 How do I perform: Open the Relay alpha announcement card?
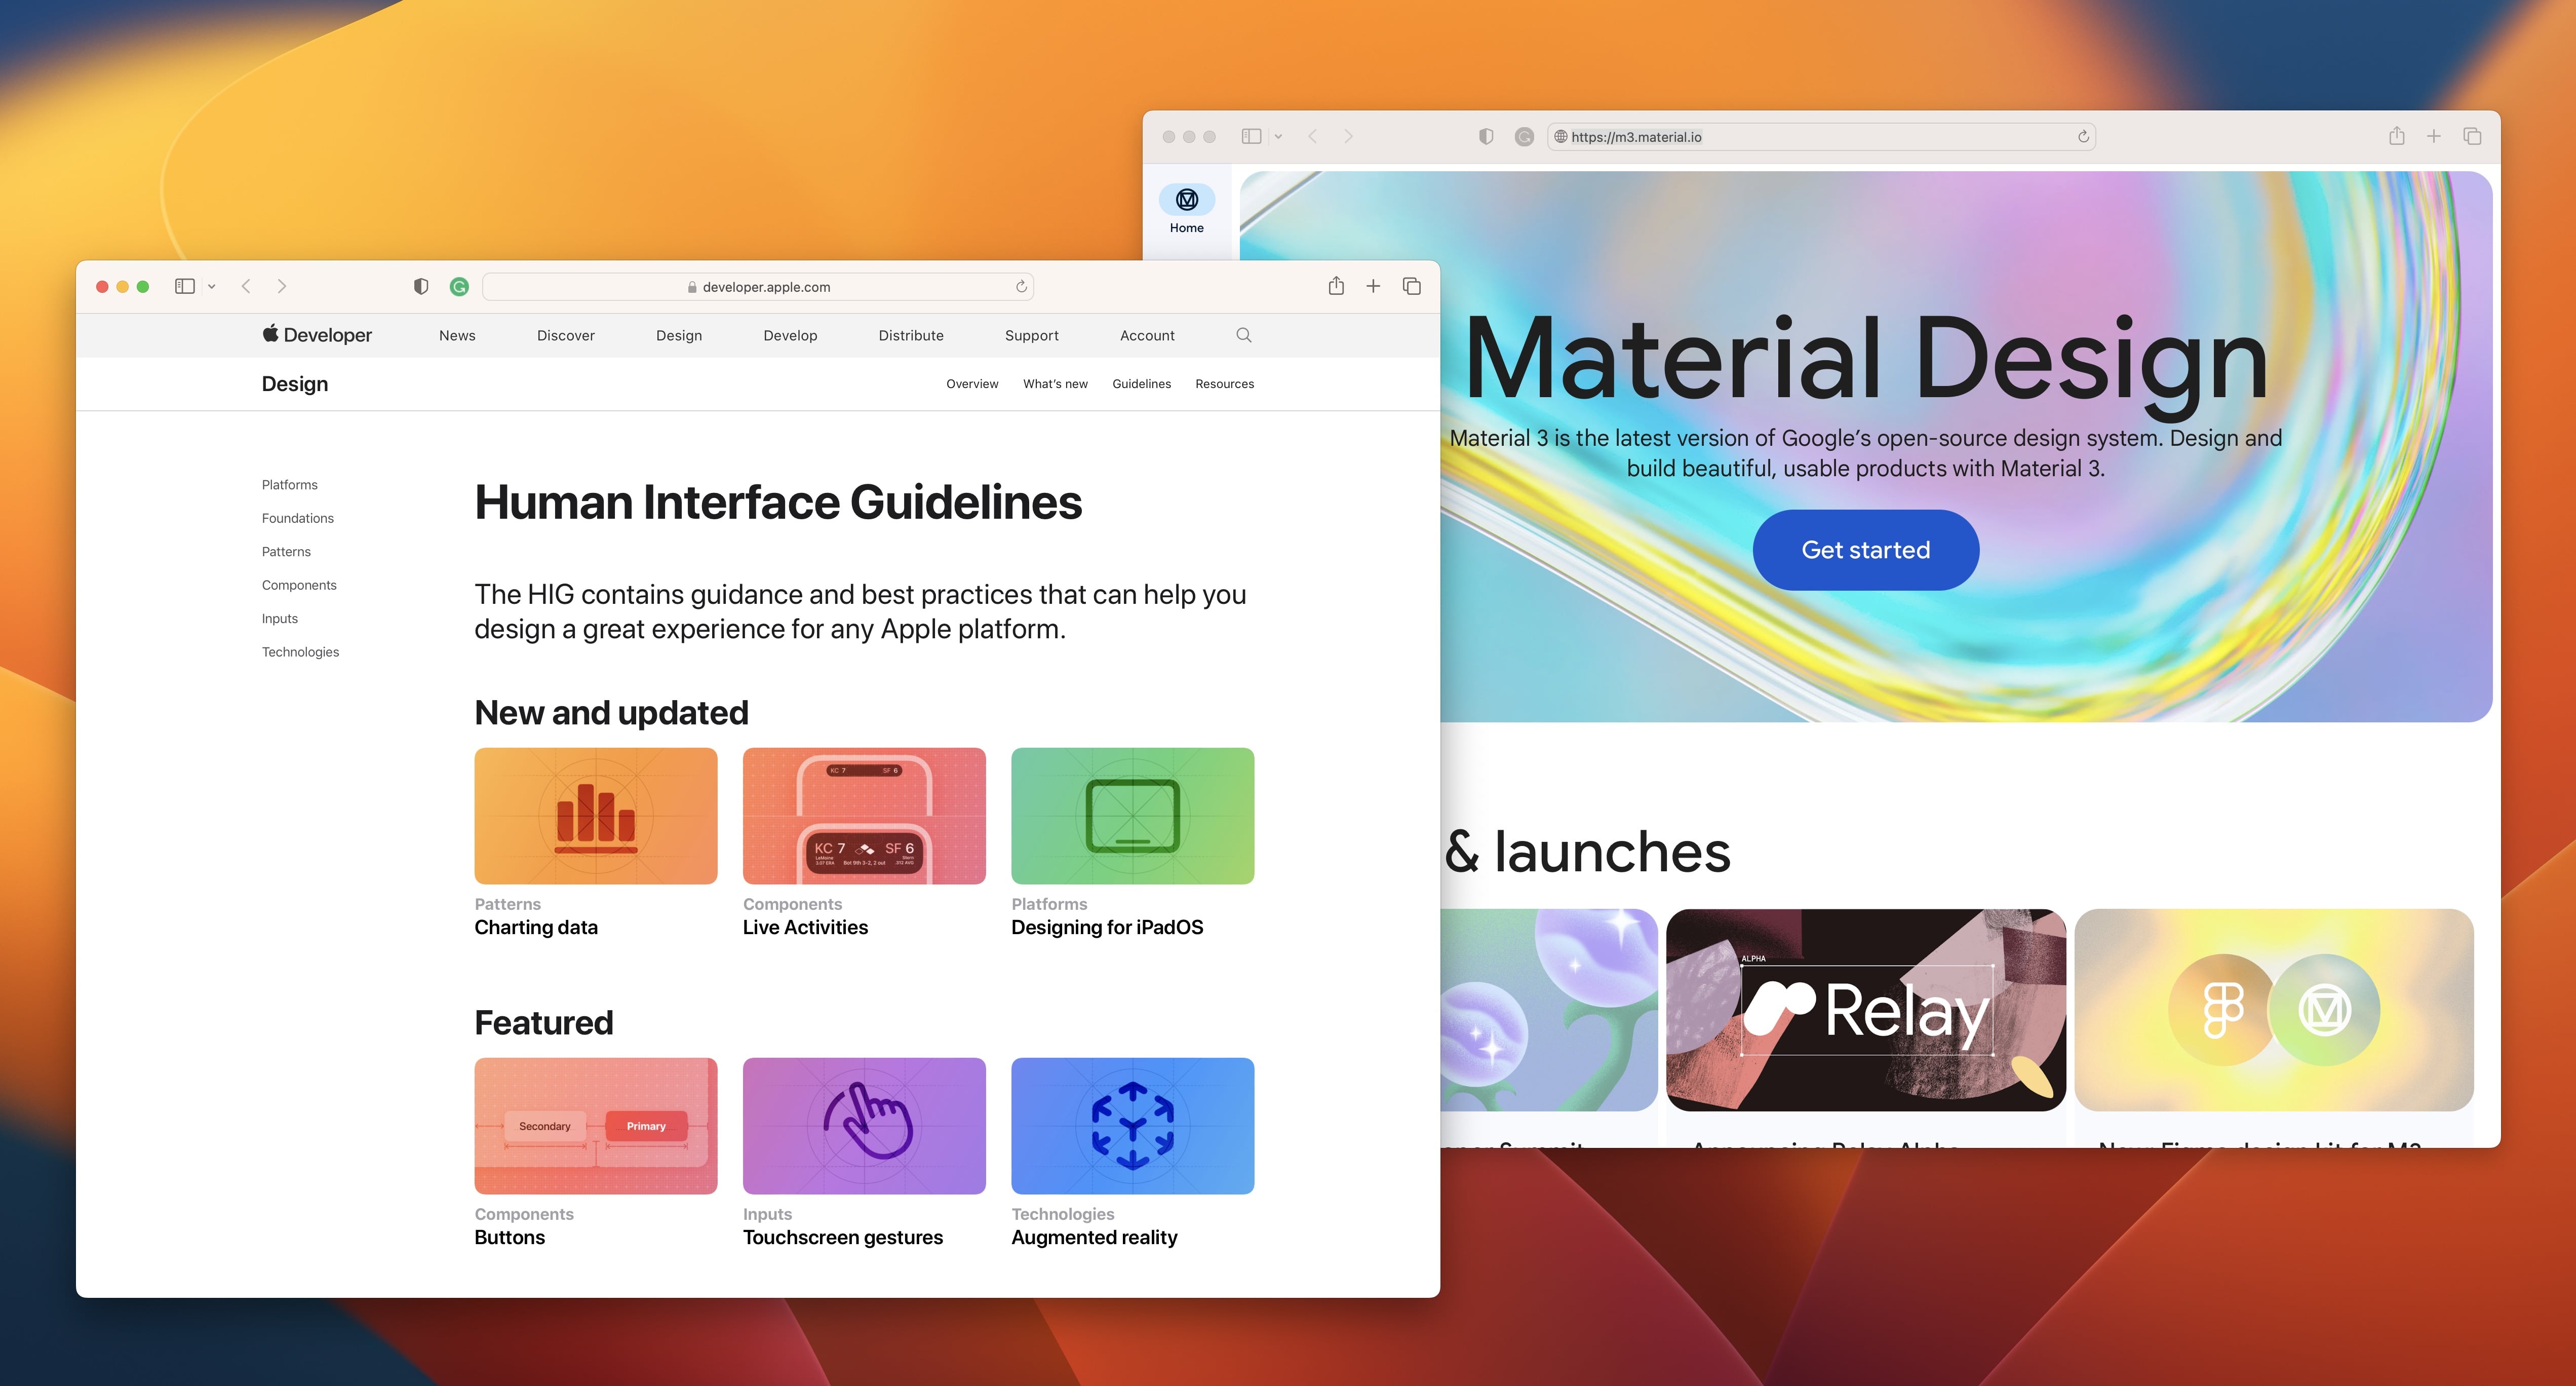(1865, 1010)
